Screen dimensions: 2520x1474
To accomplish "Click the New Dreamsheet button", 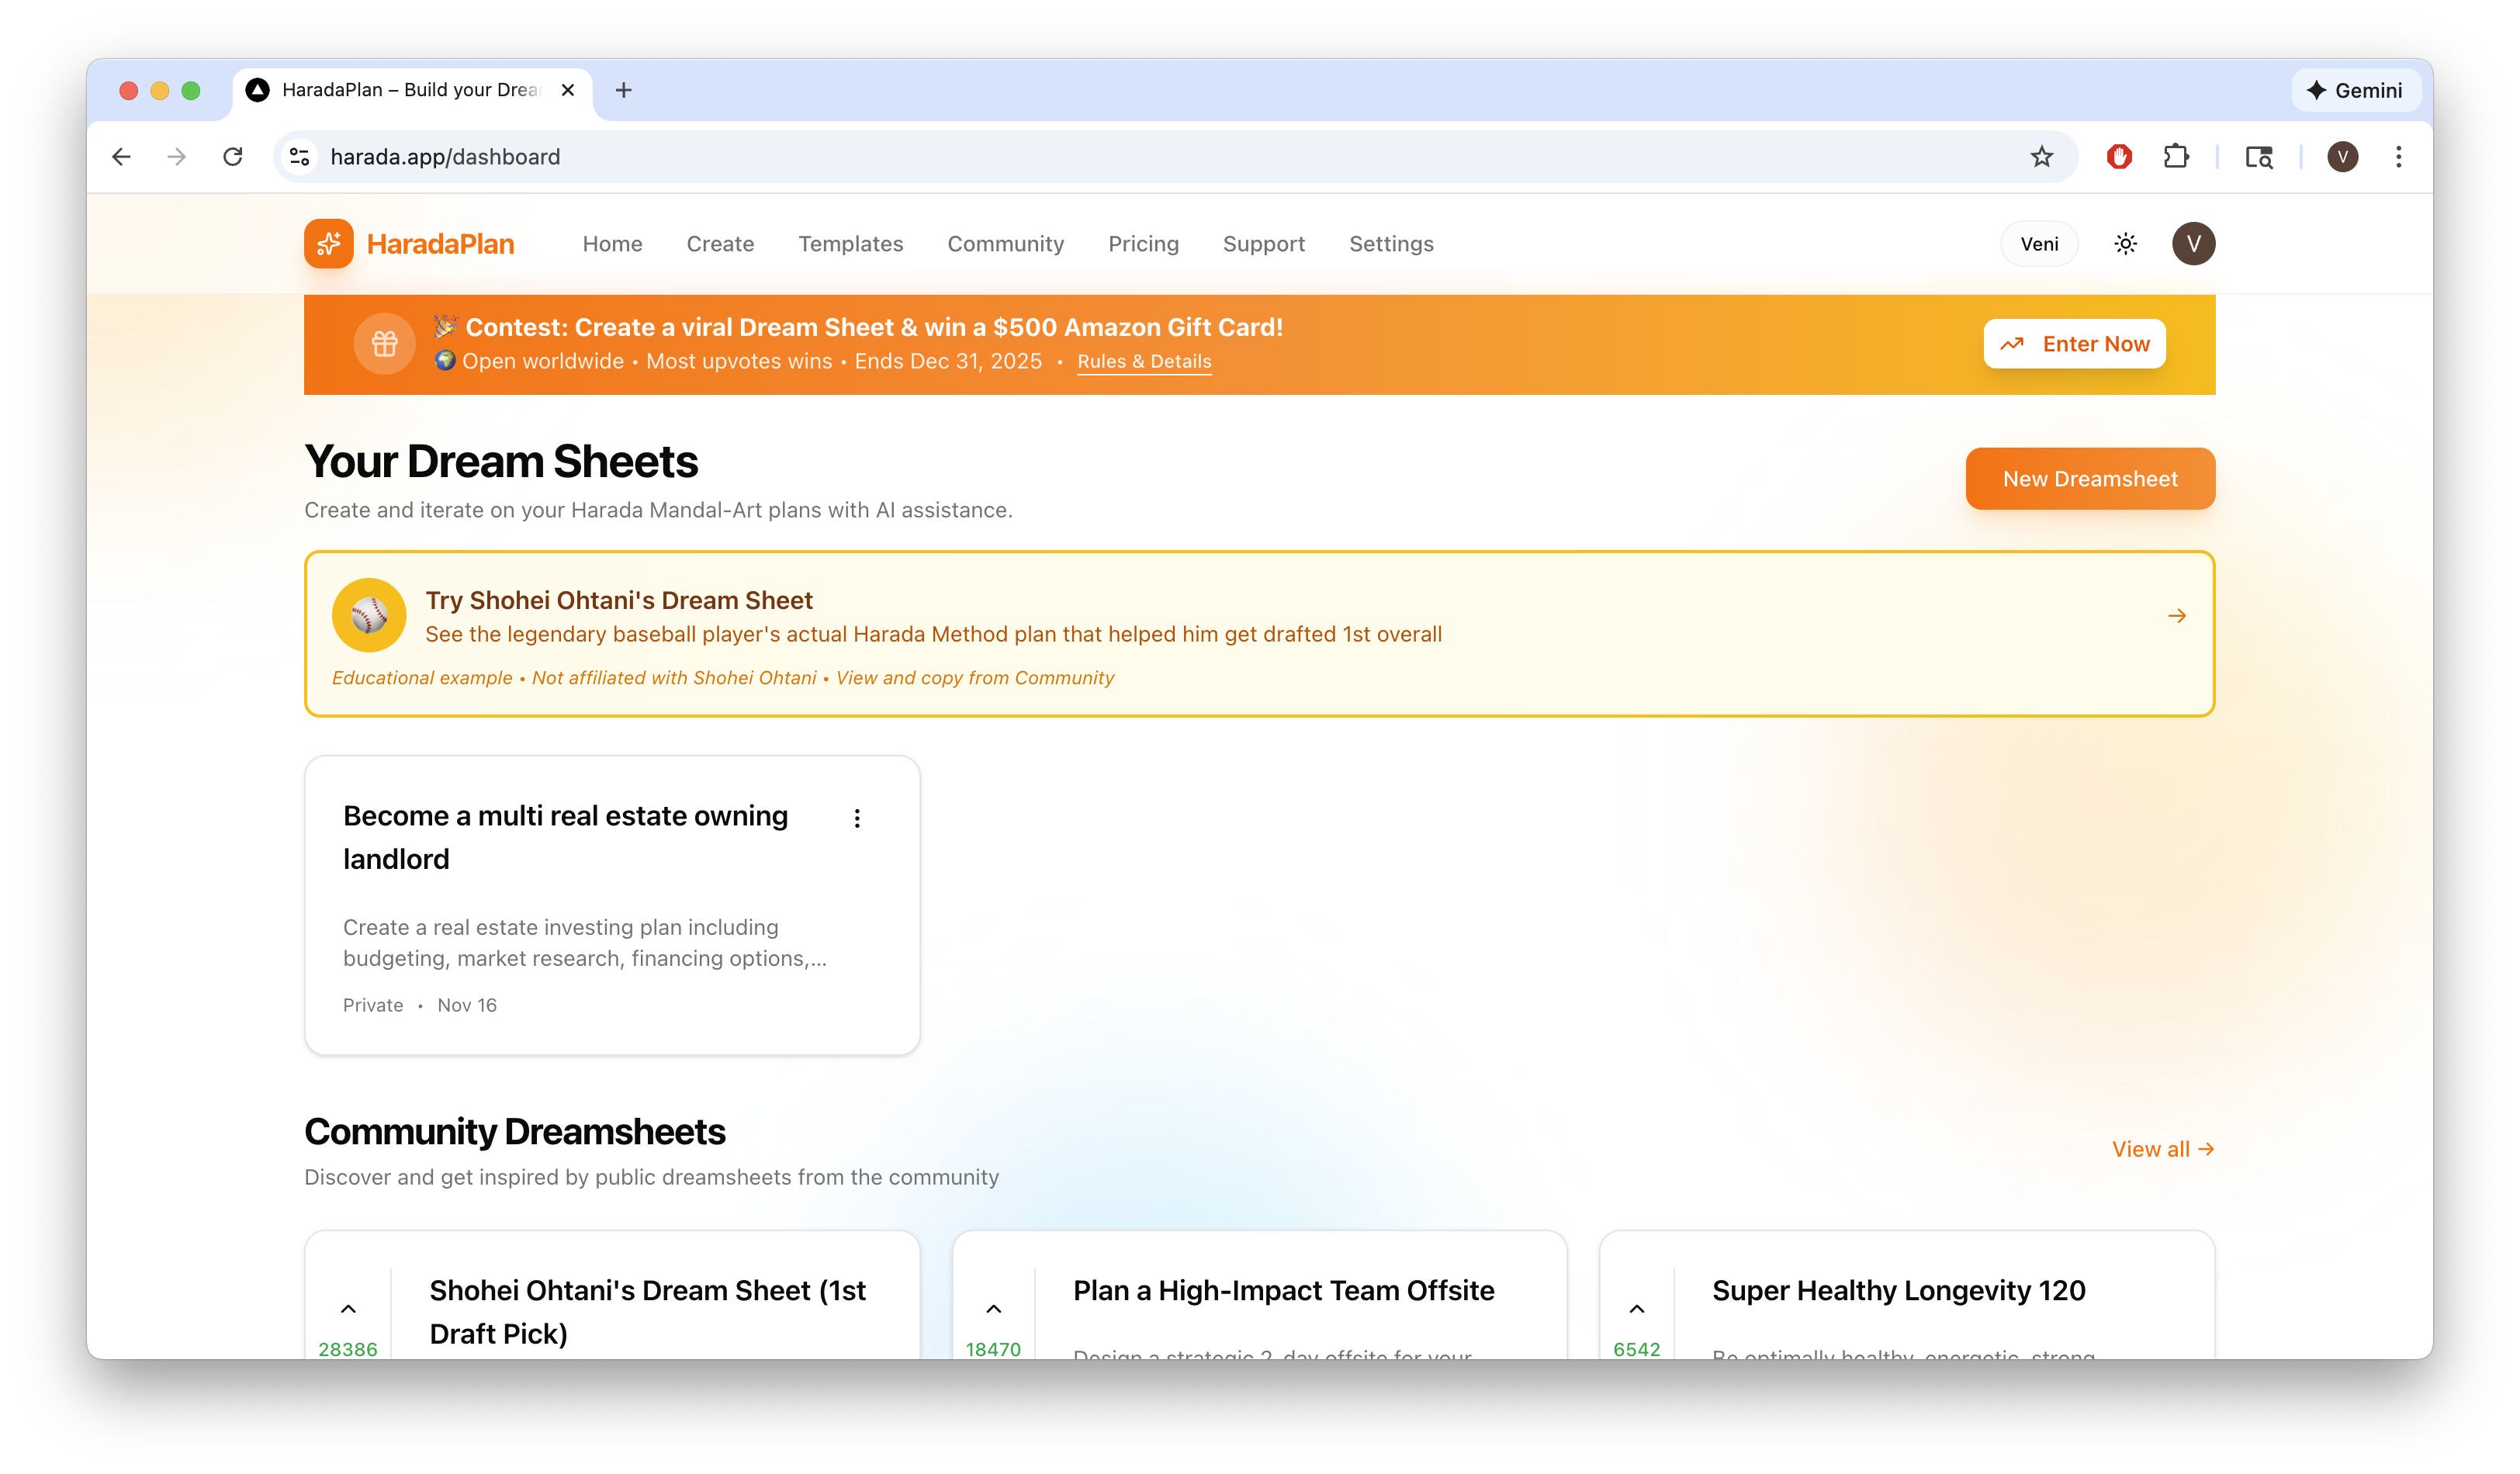I will pyautogui.click(x=2089, y=479).
